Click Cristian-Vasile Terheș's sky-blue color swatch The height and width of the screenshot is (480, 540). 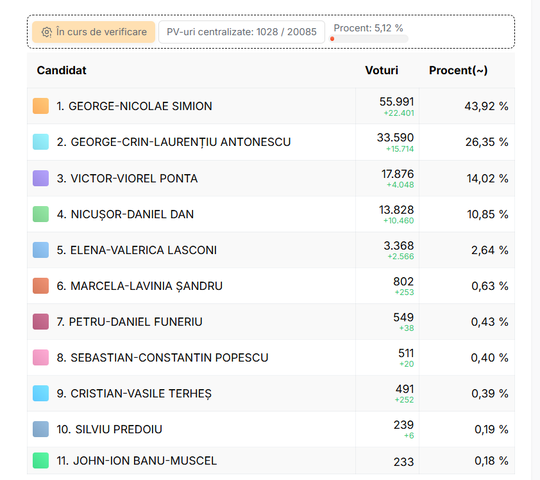(41, 393)
